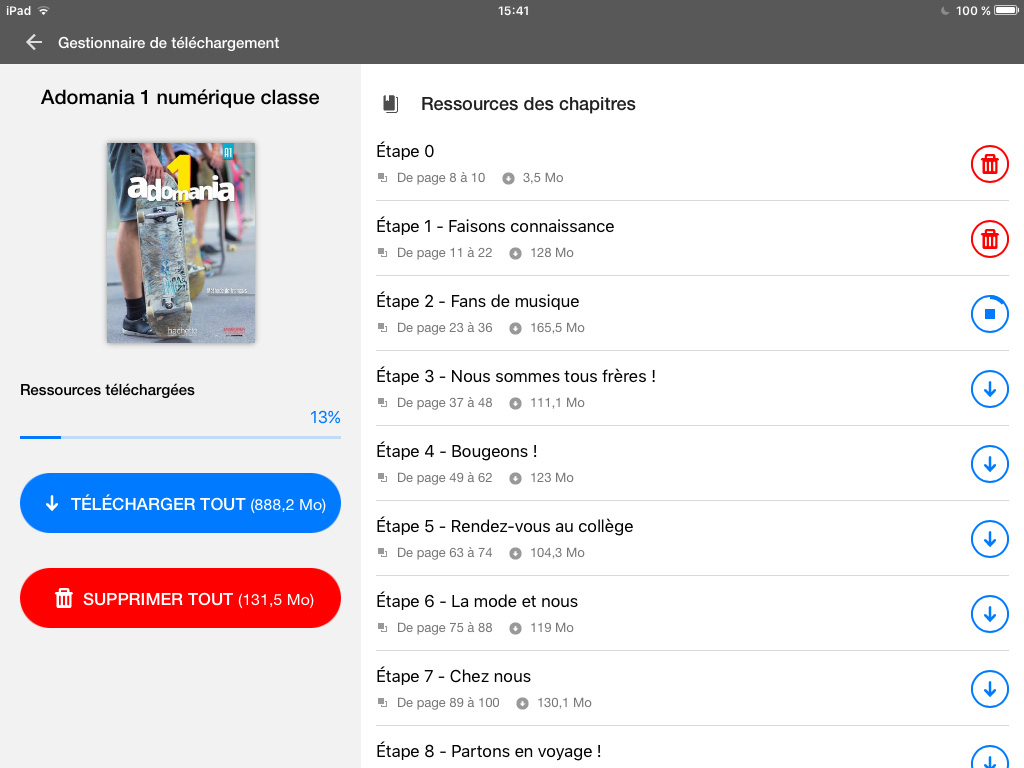Select Étape 3 - Nous sommes tous frères title
The width and height of the screenshot is (1024, 768).
coord(516,377)
